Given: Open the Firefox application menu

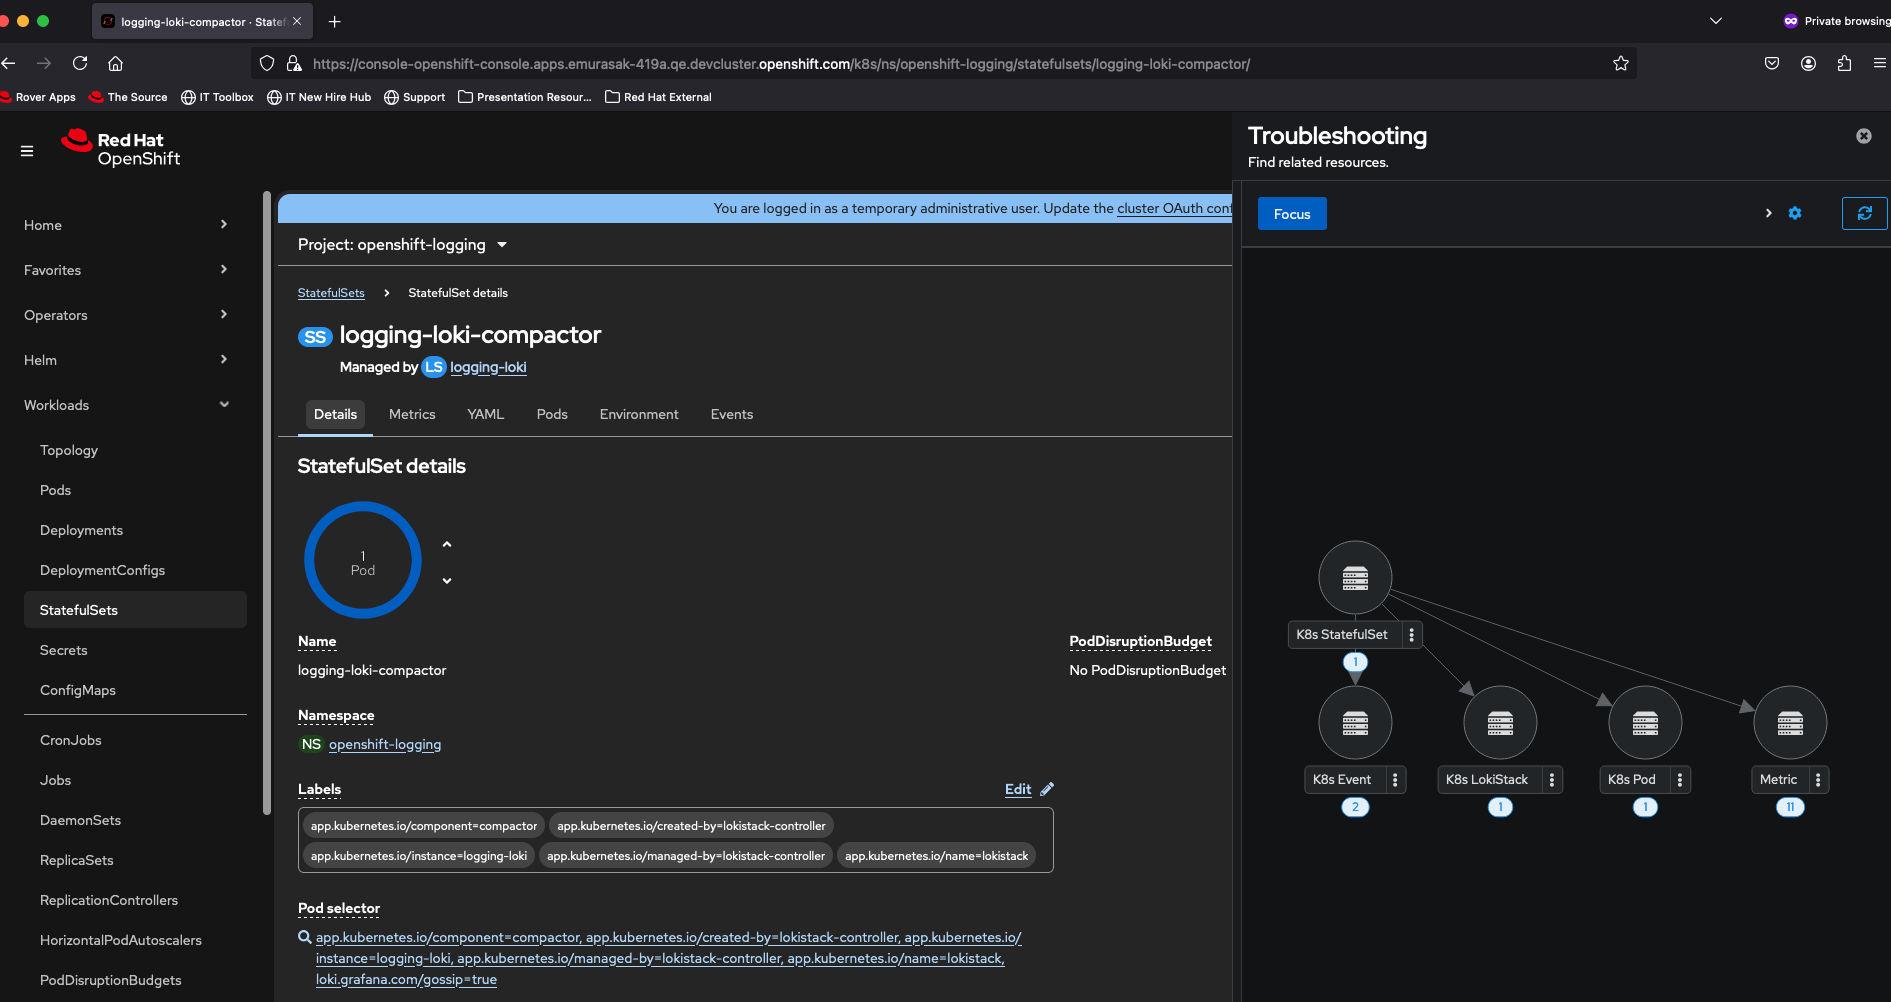Looking at the screenshot, I should [x=1880, y=63].
